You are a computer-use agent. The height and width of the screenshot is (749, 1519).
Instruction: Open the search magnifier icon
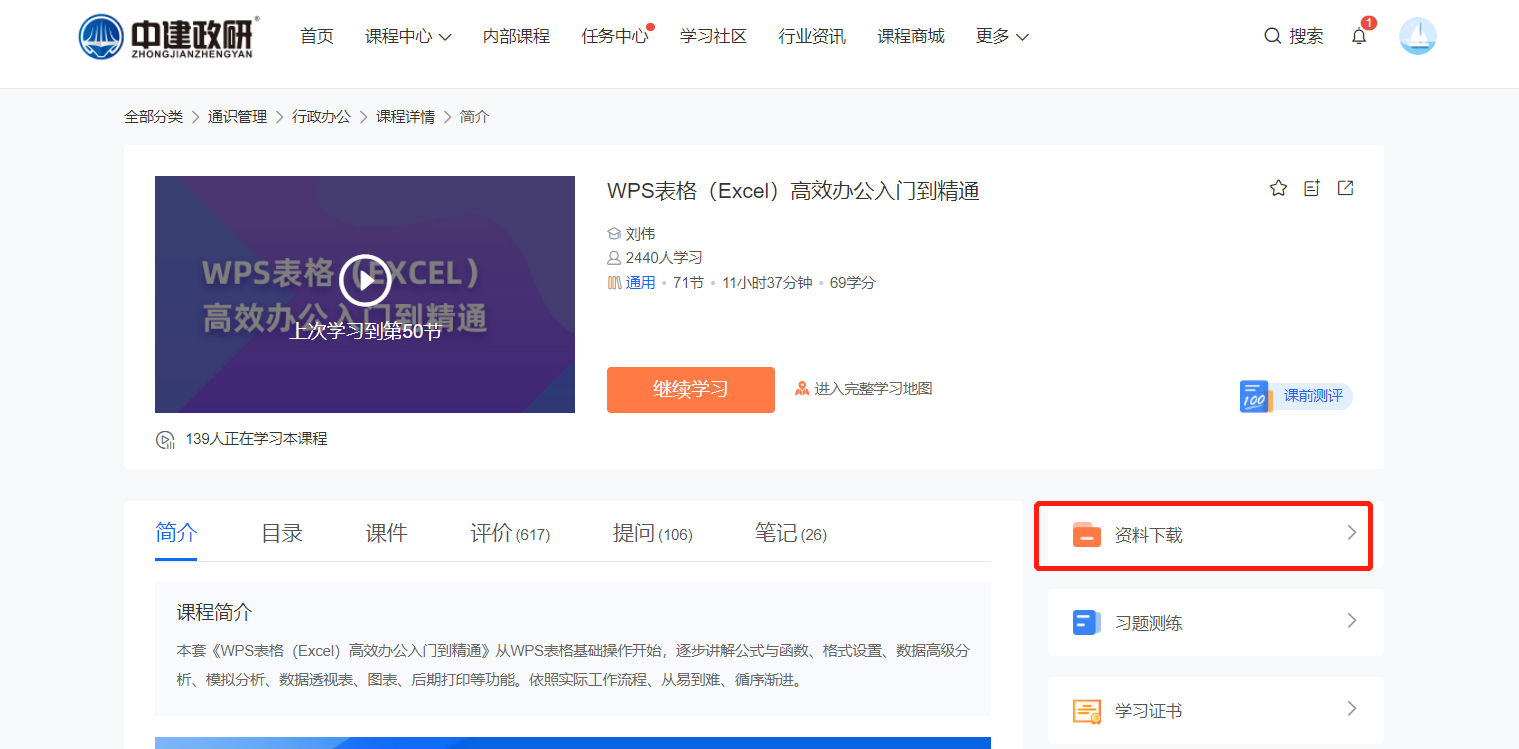click(1273, 36)
